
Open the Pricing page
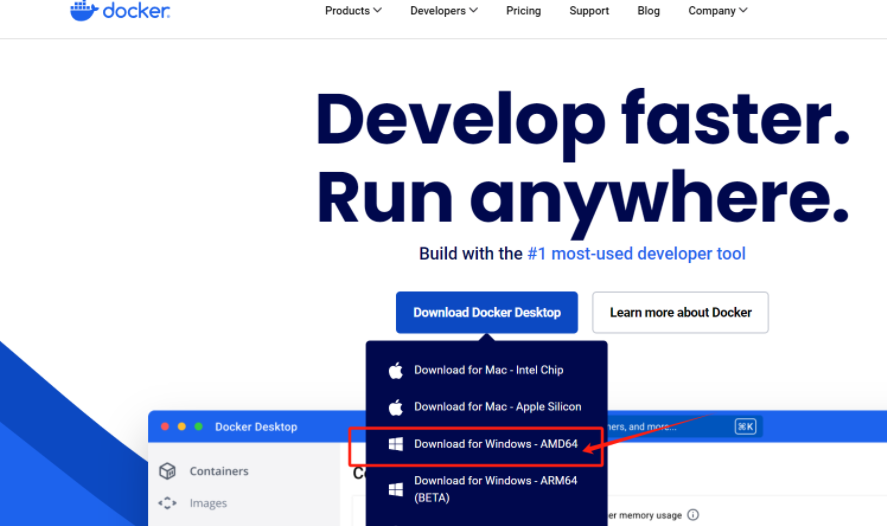click(523, 11)
